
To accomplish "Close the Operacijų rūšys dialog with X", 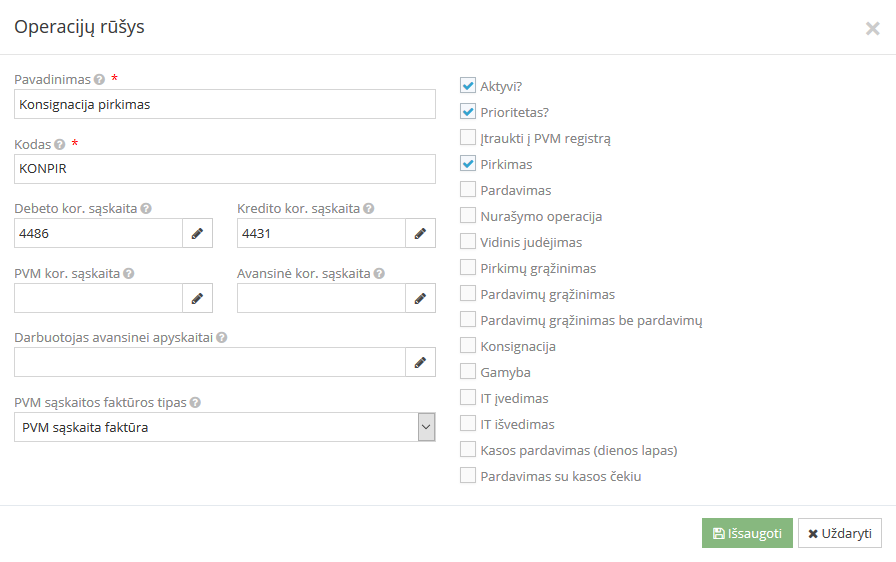I will (x=872, y=29).
